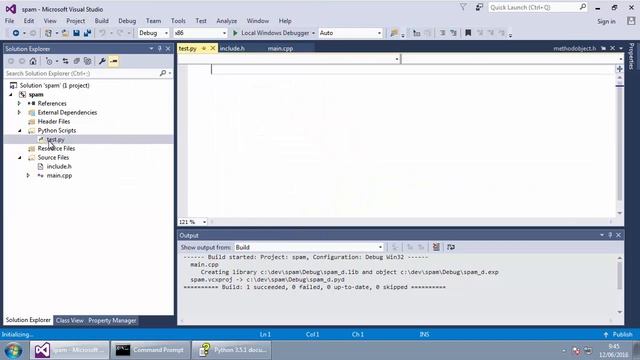Select include.h in Solution Explorer

click(x=59, y=167)
